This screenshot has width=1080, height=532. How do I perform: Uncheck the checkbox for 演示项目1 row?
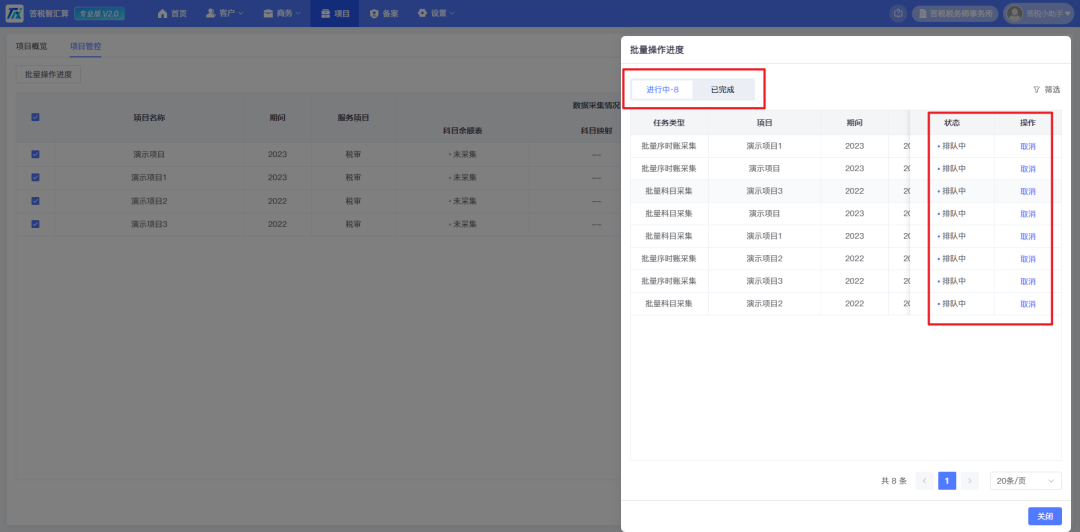(35, 177)
